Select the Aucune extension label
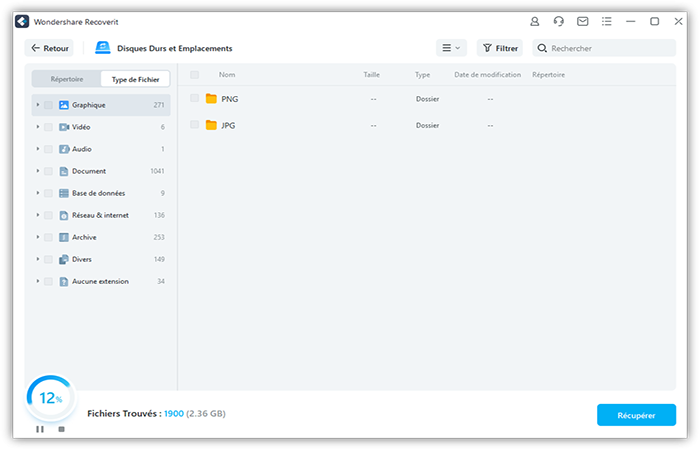 (x=100, y=281)
